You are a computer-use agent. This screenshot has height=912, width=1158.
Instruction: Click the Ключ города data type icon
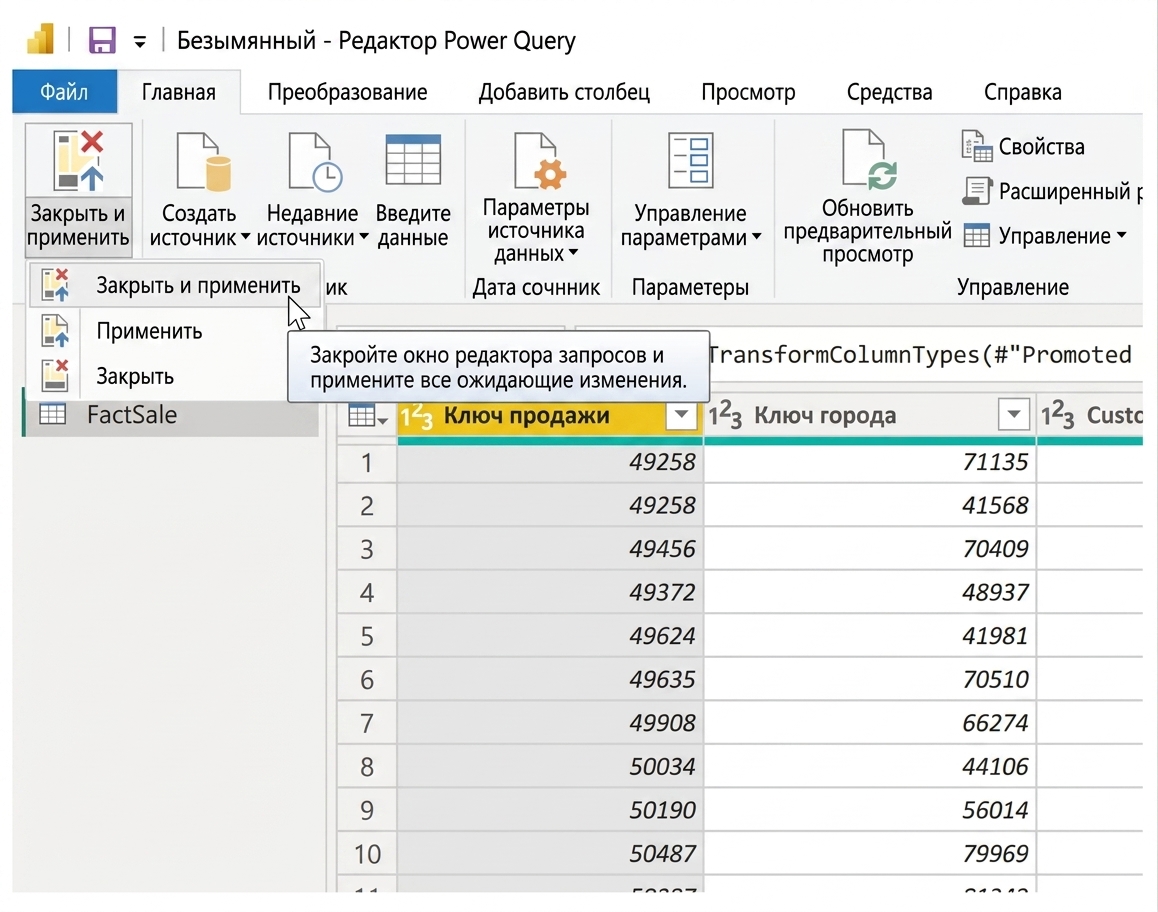(725, 416)
